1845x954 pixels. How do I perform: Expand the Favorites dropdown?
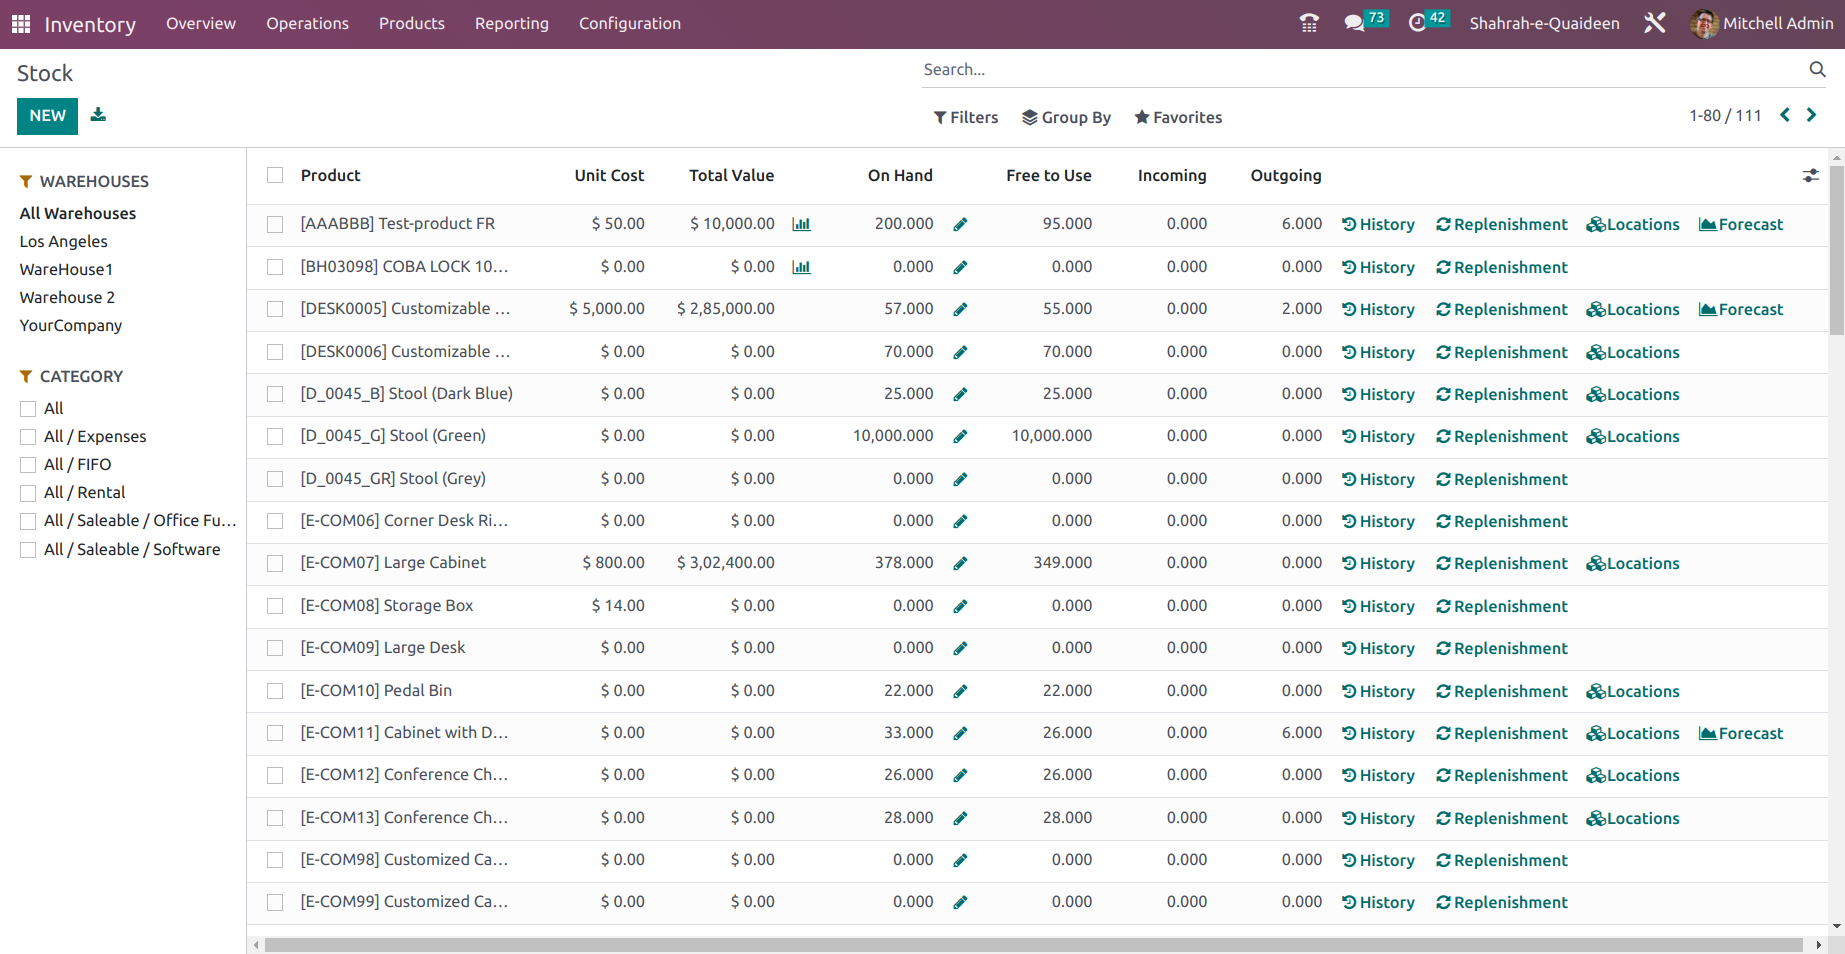click(x=1178, y=117)
